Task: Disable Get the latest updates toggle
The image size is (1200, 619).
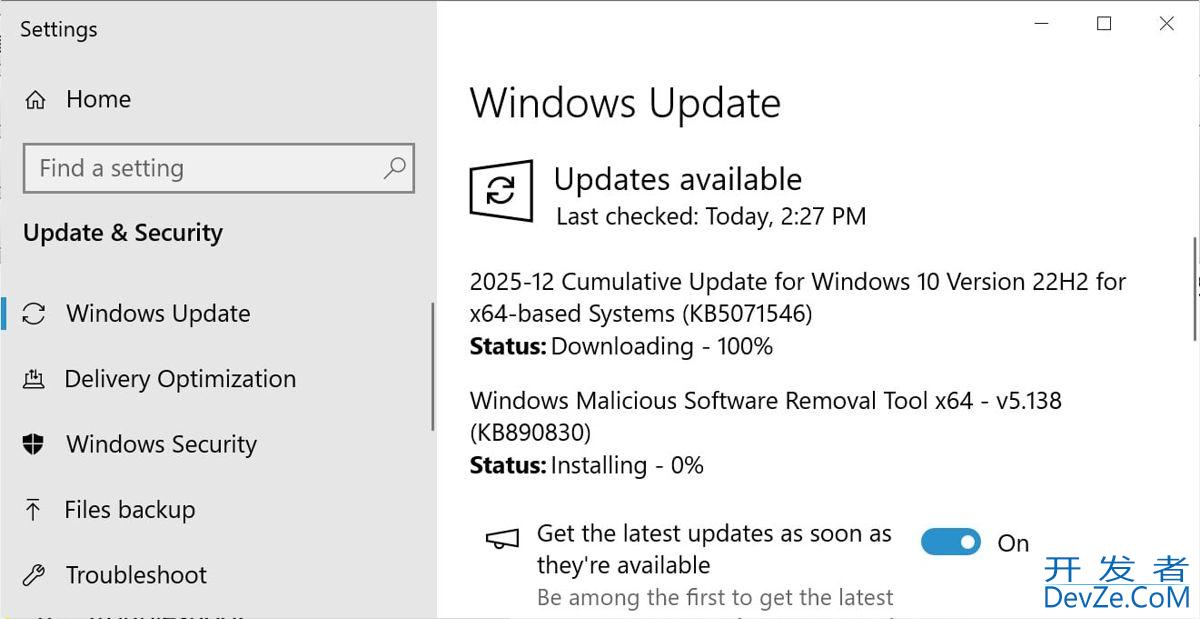Action: click(x=951, y=542)
